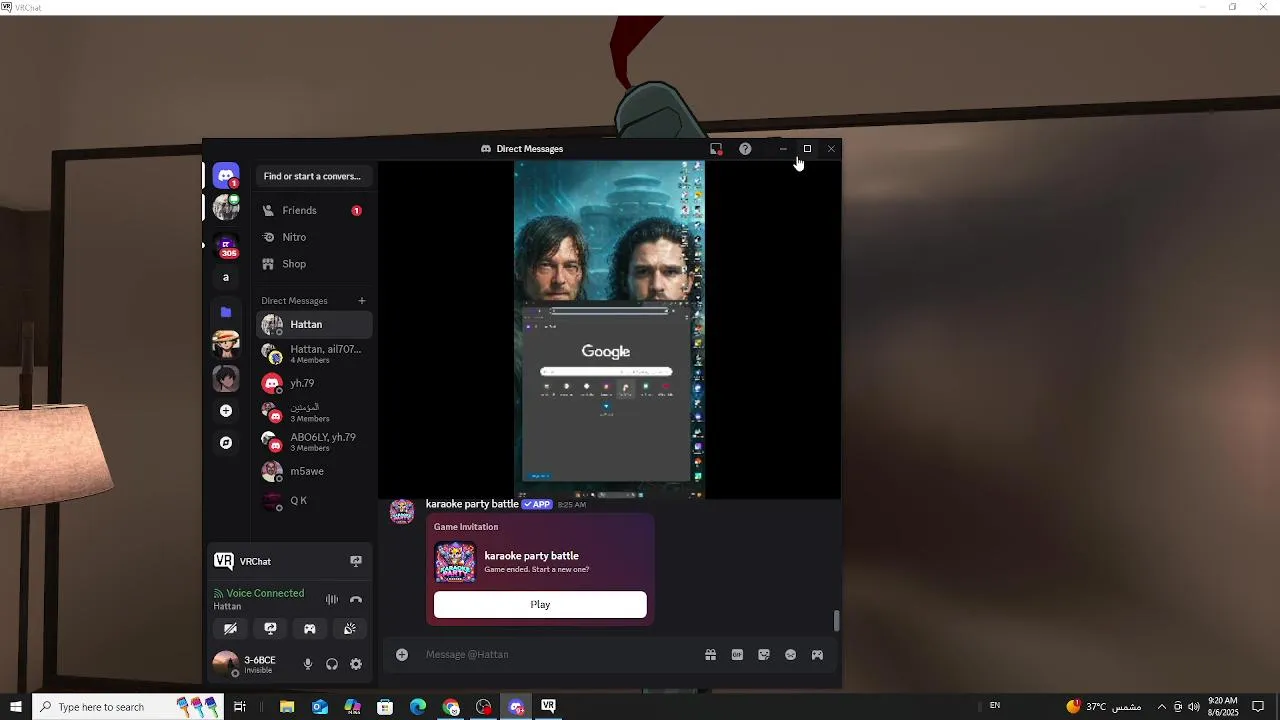Disconnect from voice call
The width and height of the screenshot is (1280, 720).
[356, 600]
